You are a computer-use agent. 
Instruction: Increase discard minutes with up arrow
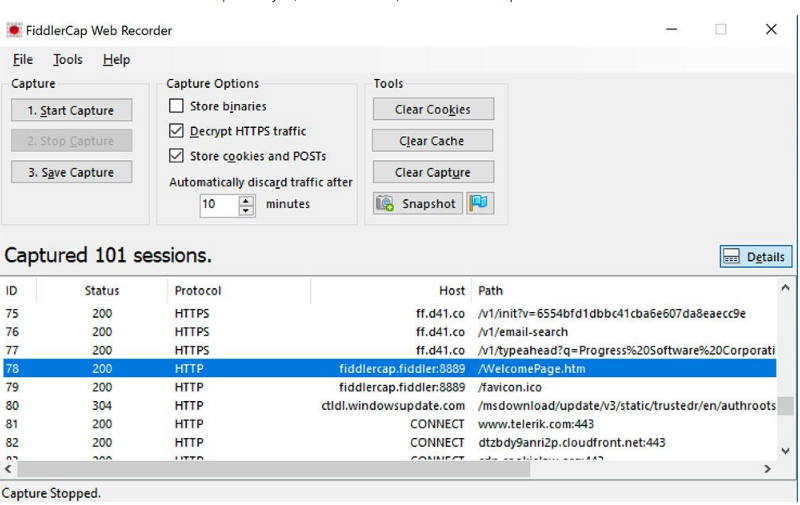[x=246, y=200]
